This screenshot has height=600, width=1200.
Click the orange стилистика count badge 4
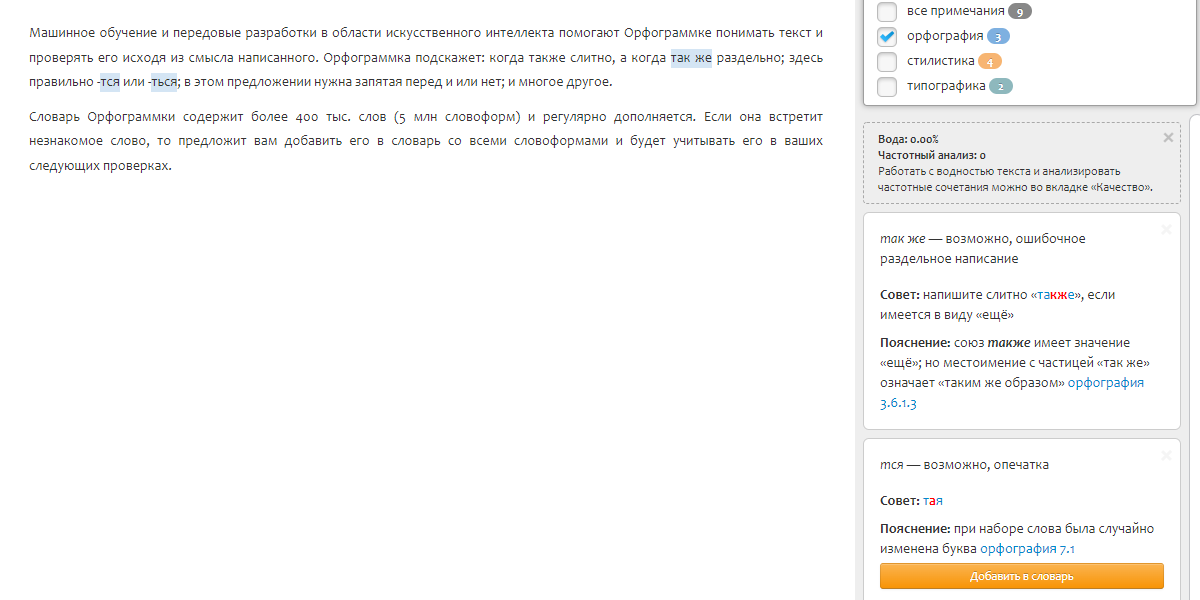tap(990, 62)
